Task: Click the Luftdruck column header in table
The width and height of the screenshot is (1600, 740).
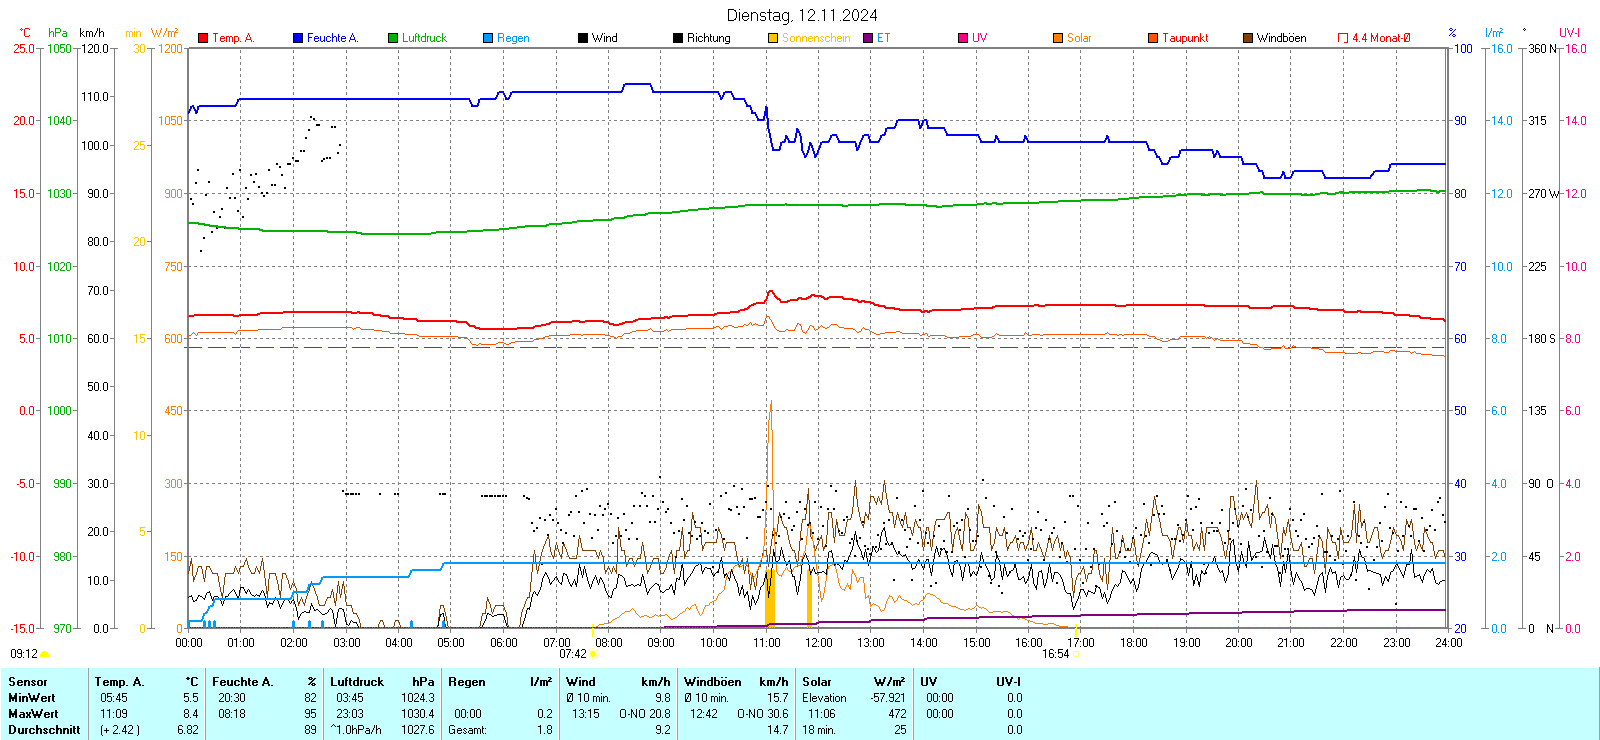Action: pyautogui.click(x=357, y=682)
